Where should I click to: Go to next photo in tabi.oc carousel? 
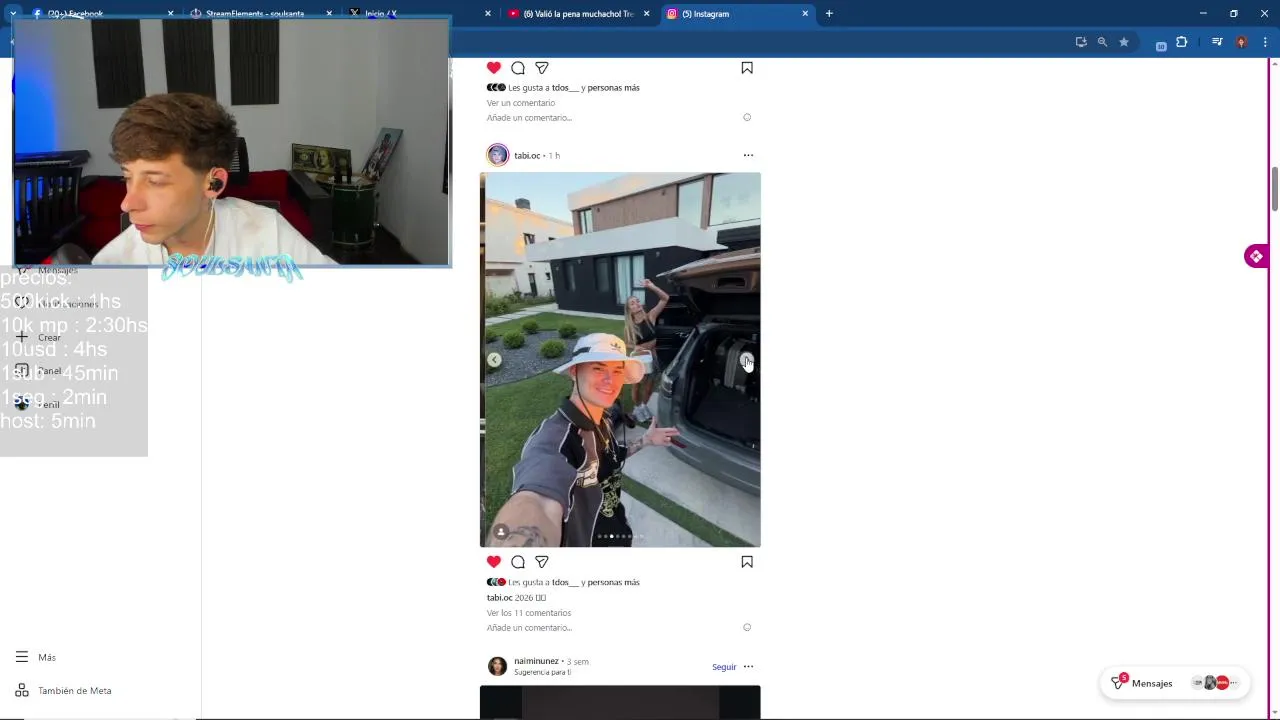pyautogui.click(x=746, y=360)
